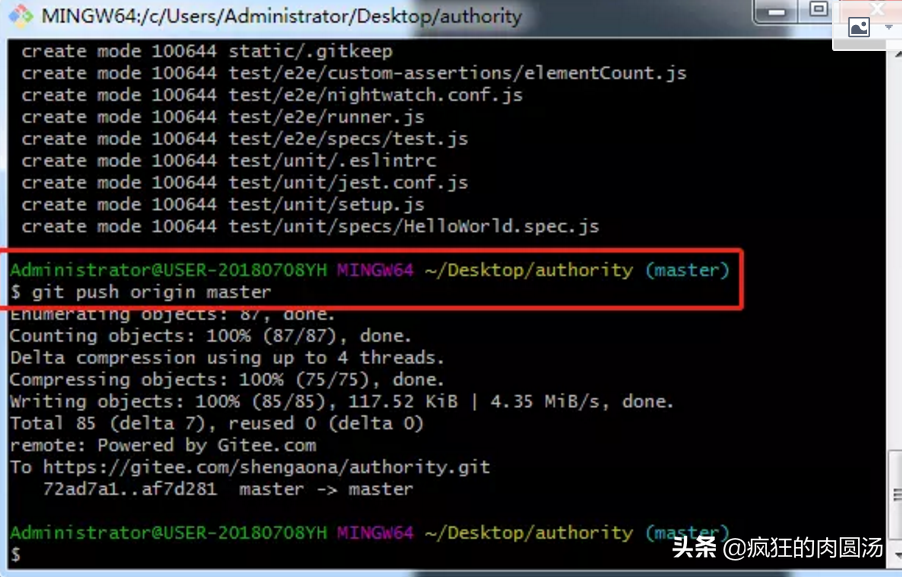
Task: Select the elementCount.js create mode line
Action: 354,73
